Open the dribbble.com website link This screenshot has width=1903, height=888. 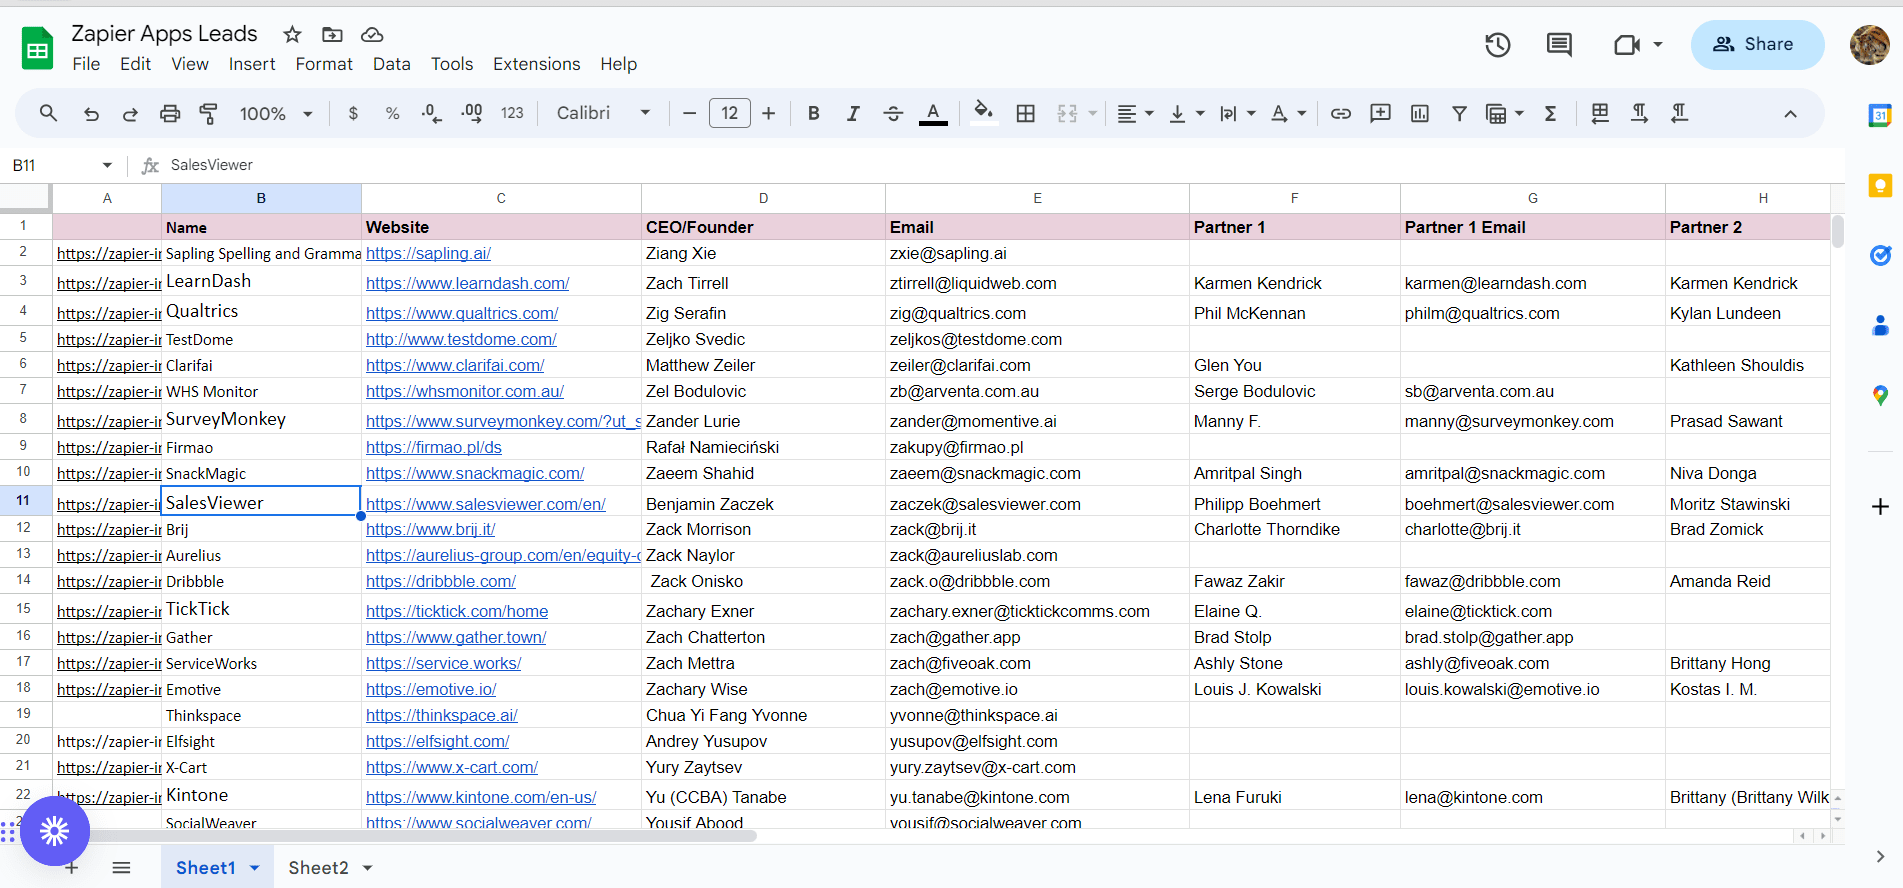point(441,581)
